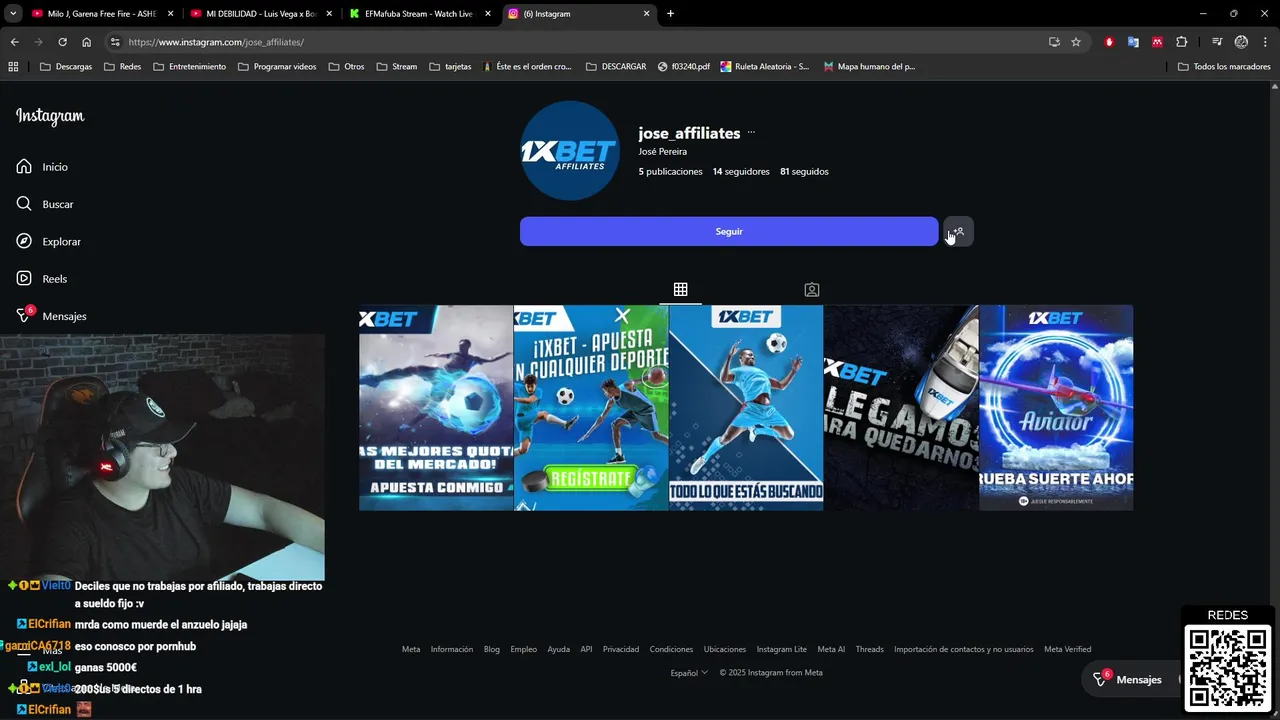The width and height of the screenshot is (1280, 720).
Task: Open the Aviator post thumbnail
Action: pyautogui.click(x=1056, y=408)
